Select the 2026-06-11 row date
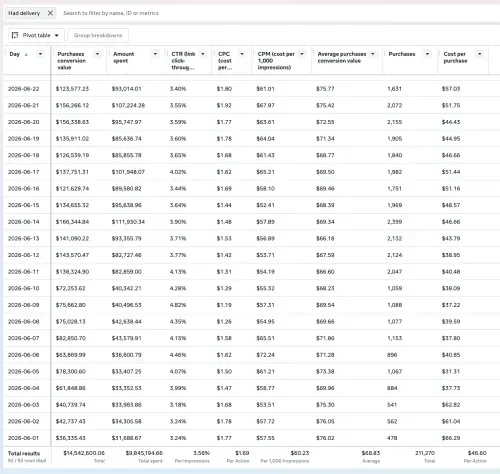Screen dimensions: 500x474 23,272
